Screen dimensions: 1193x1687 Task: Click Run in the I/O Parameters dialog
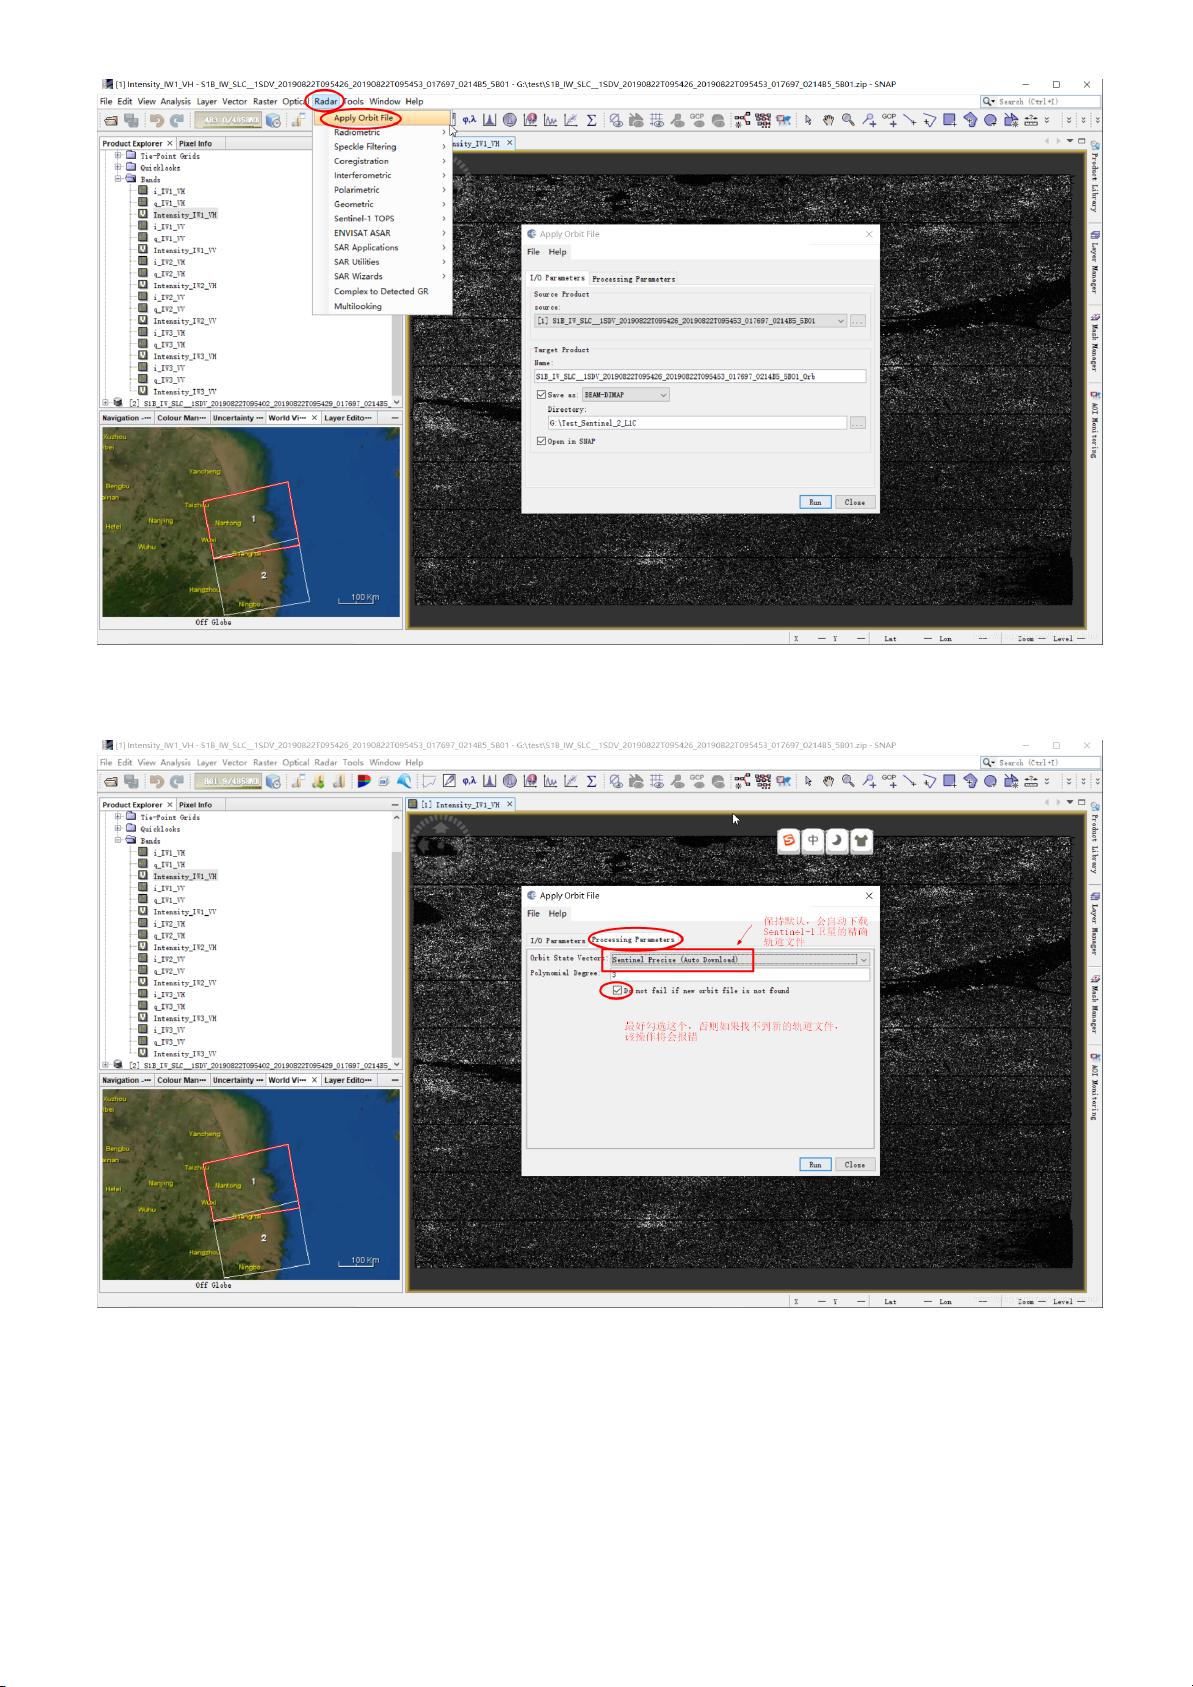tap(815, 502)
